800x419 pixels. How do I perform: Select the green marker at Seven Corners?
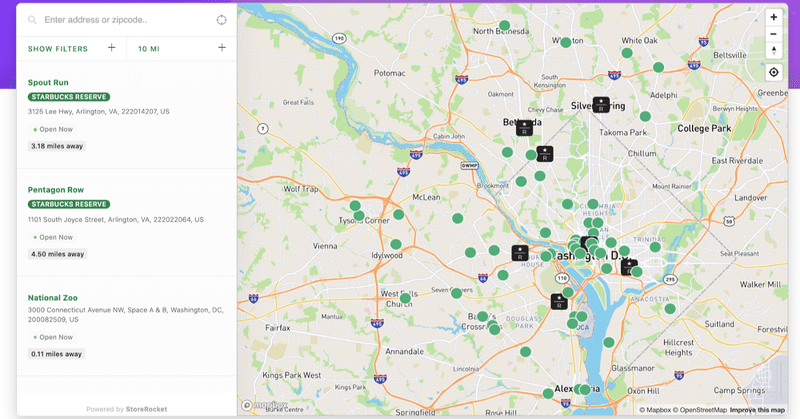tap(457, 293)
